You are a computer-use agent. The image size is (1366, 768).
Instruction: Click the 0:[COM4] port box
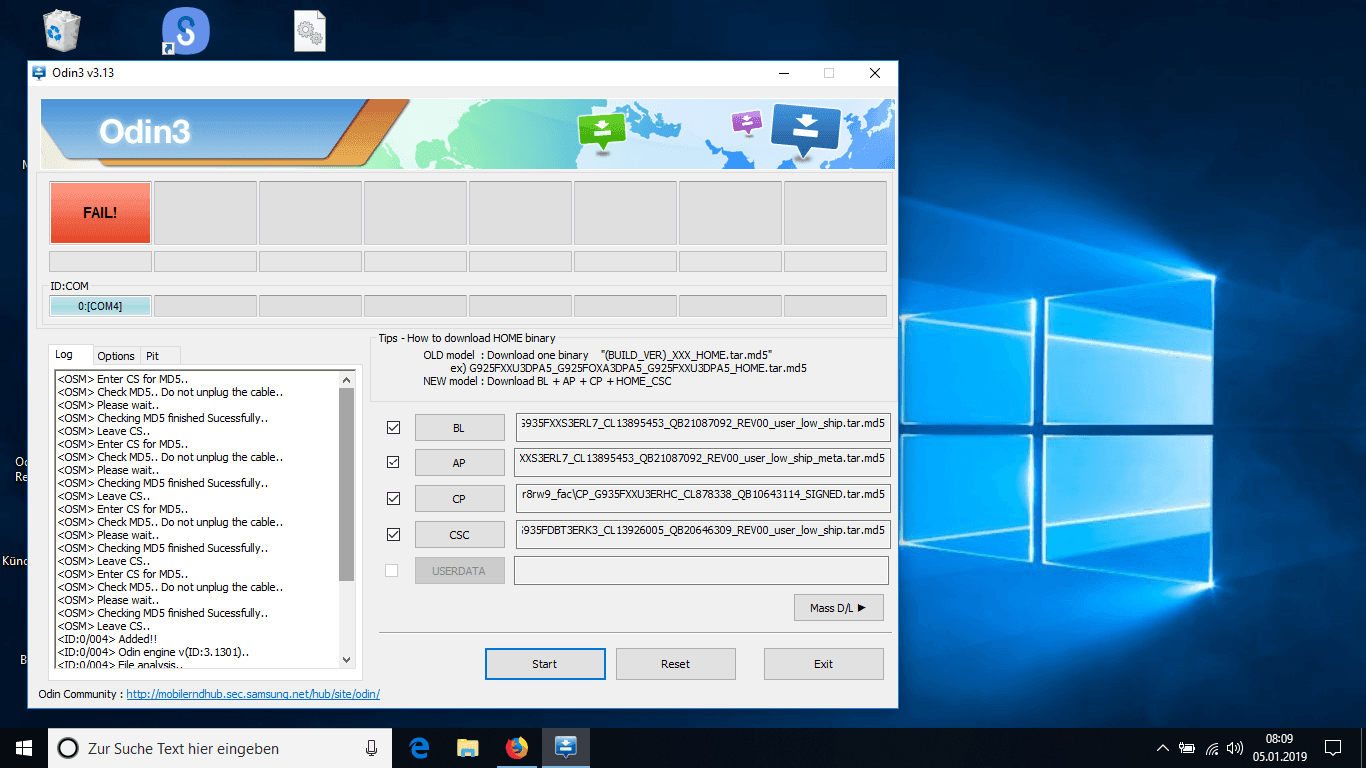(x=100, y=306)
